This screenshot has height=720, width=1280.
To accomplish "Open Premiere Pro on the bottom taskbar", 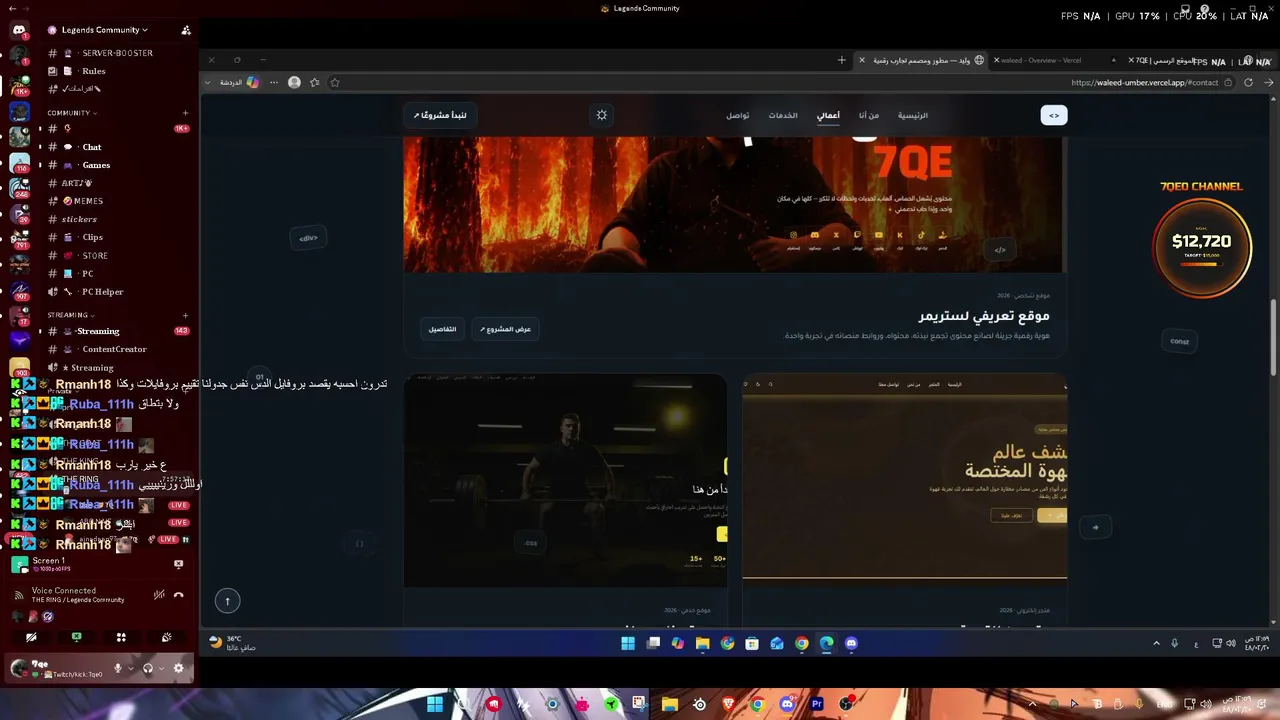I will tap(817, 704).
